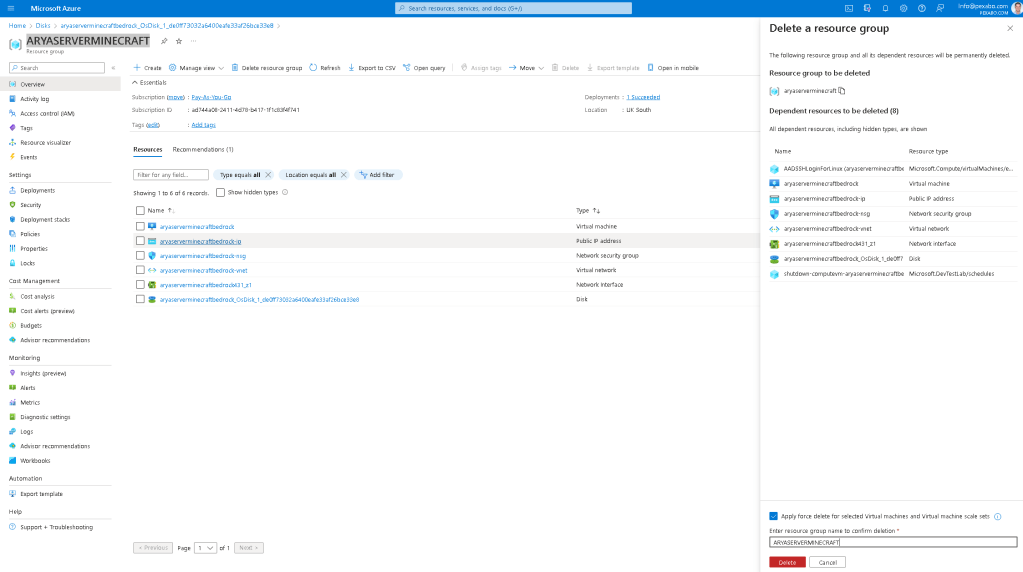Show info about force delete option
This screenshot has height=572, width=1023.
point(998,517)
